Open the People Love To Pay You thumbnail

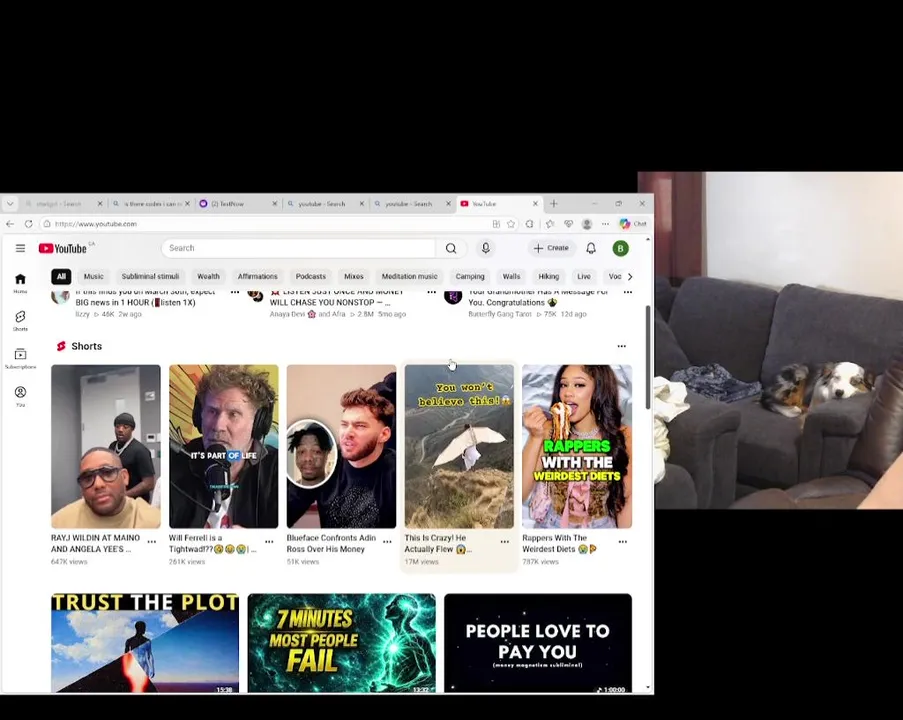(538, 643)
